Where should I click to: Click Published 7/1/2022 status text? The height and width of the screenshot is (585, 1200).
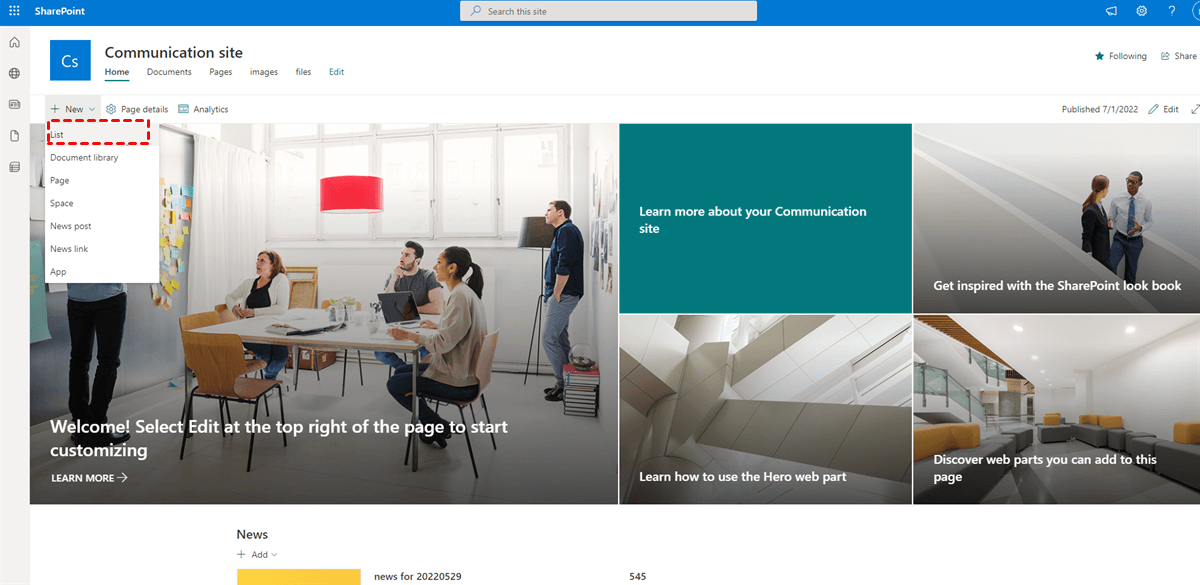click(x=1101, y=109)
